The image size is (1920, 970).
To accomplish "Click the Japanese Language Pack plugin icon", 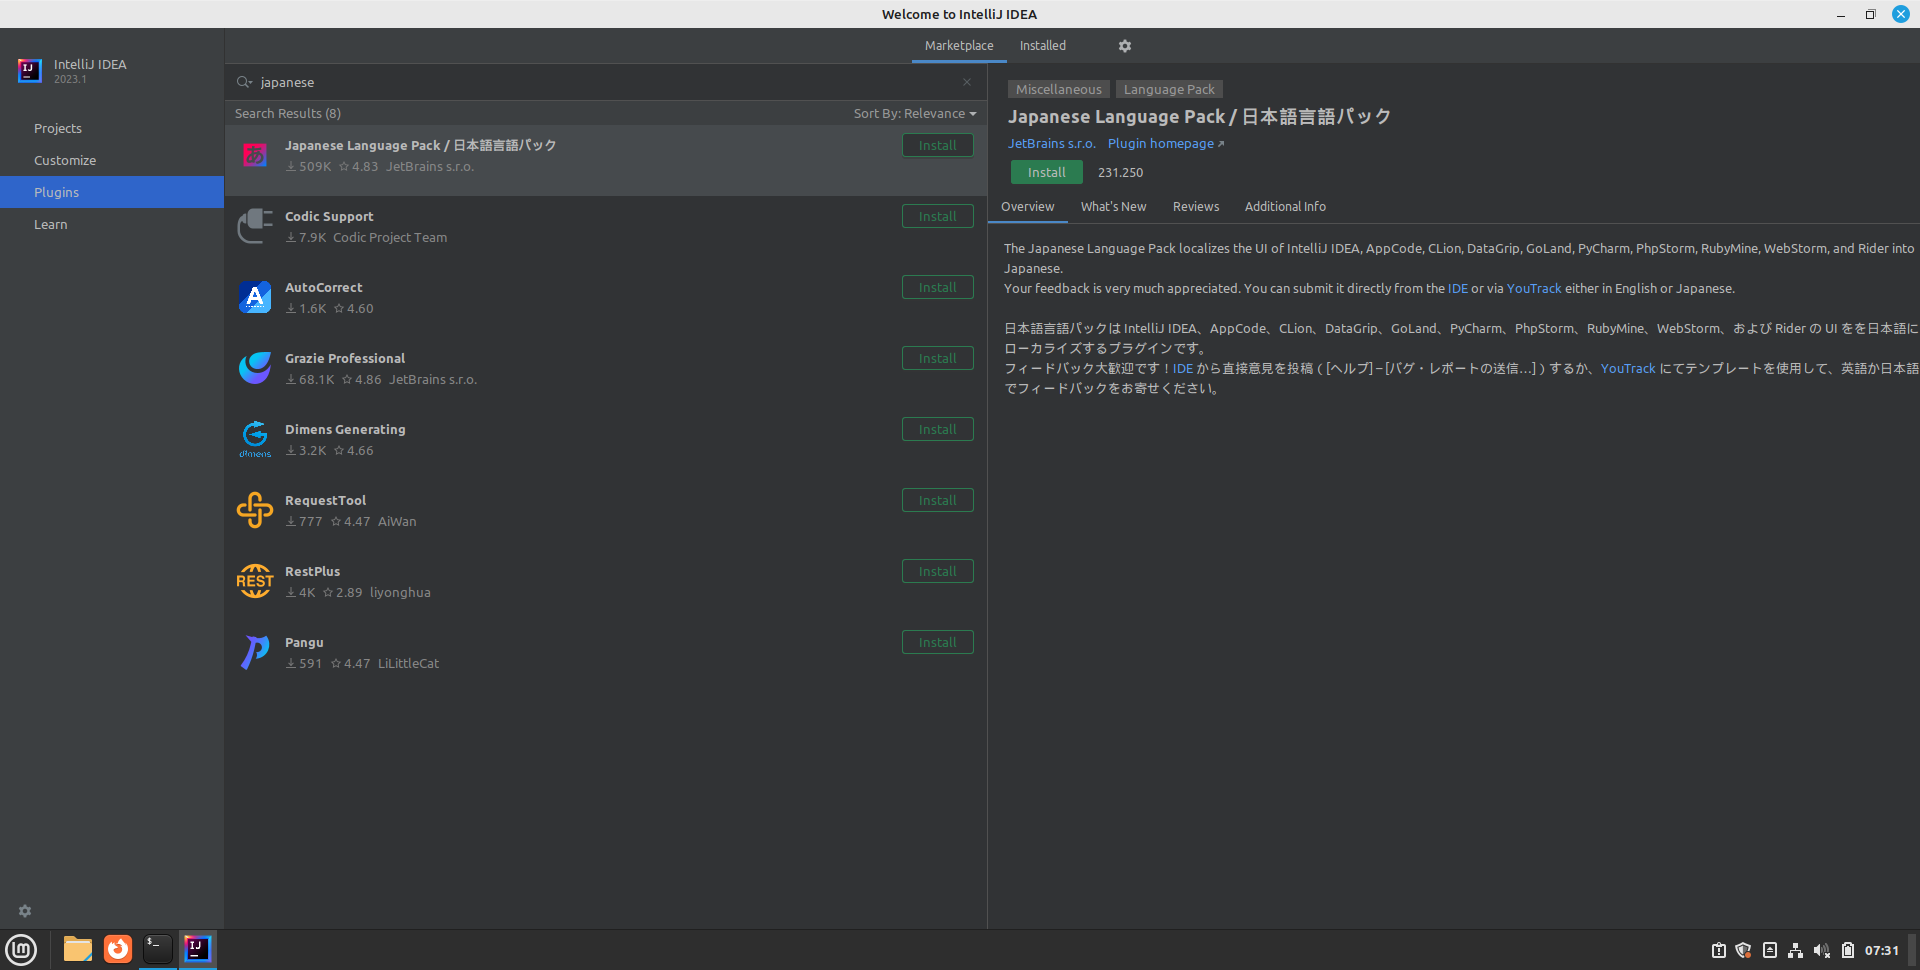I will tap(254, 155).
